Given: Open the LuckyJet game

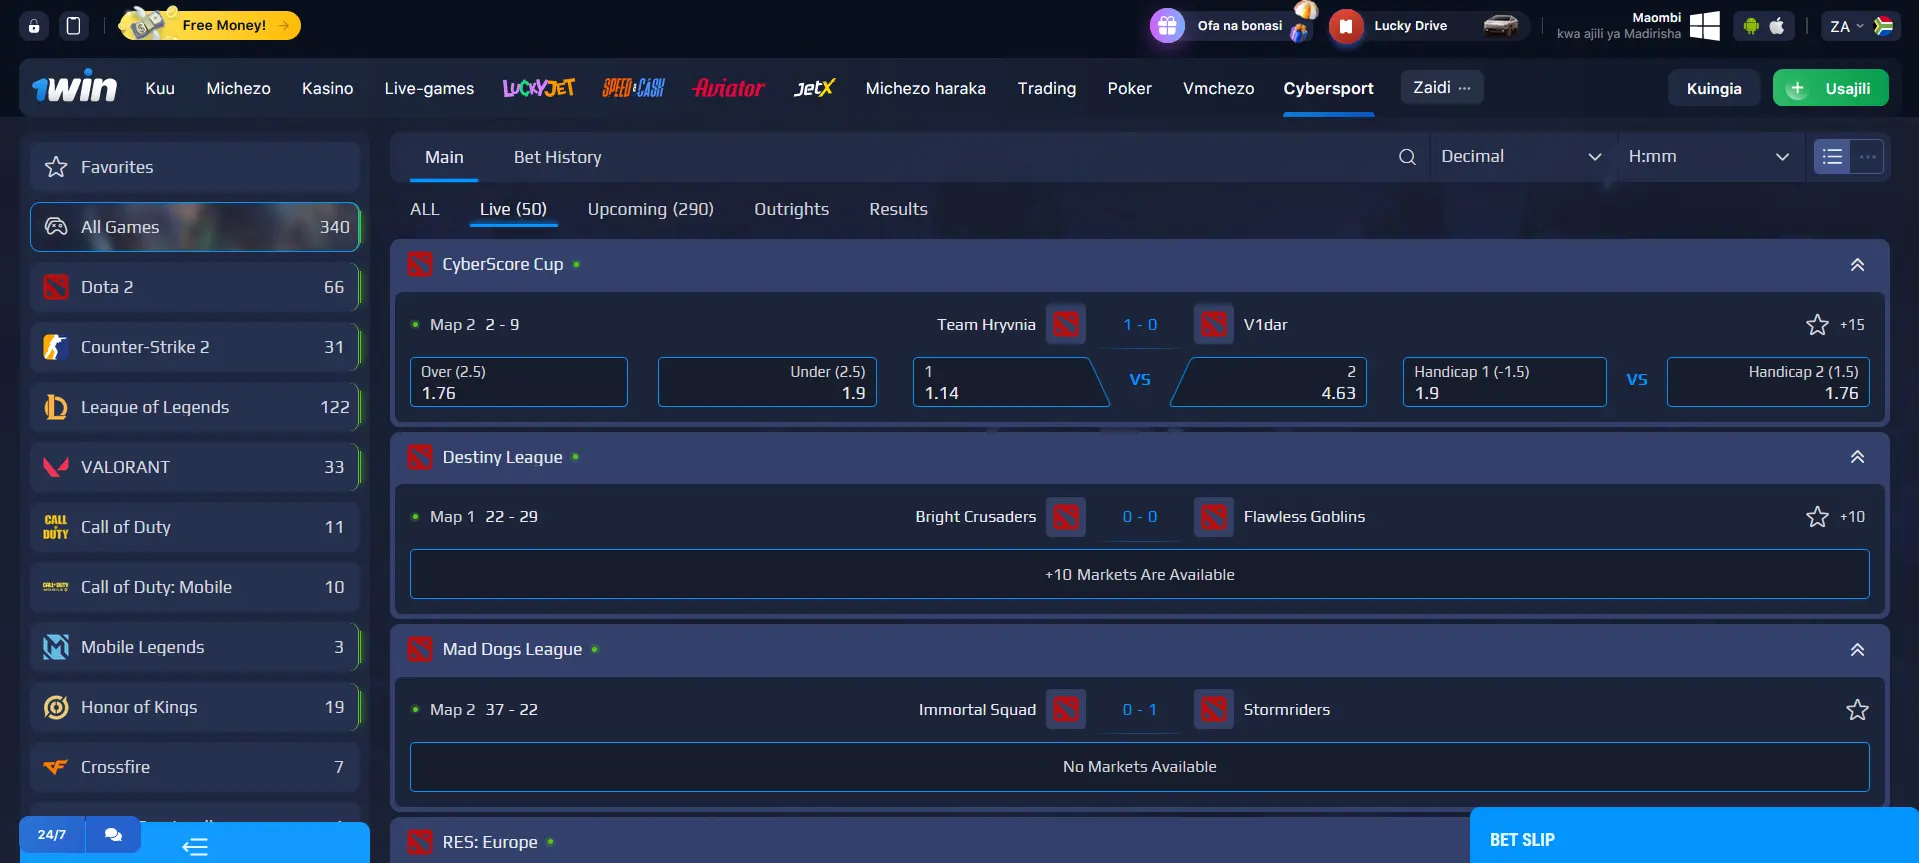Looking at the screenshot, I should pyautogui.click(x=539, y=88).
